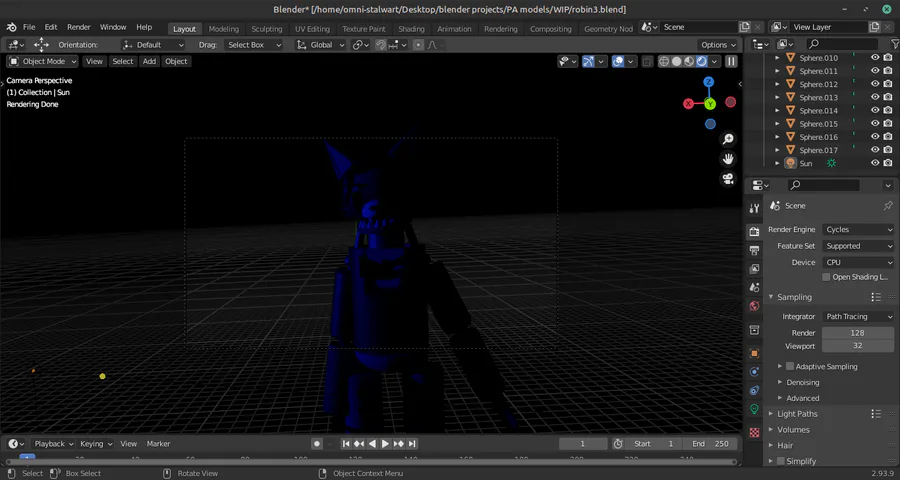Open the Texture properties checker icon

(754, 433)
